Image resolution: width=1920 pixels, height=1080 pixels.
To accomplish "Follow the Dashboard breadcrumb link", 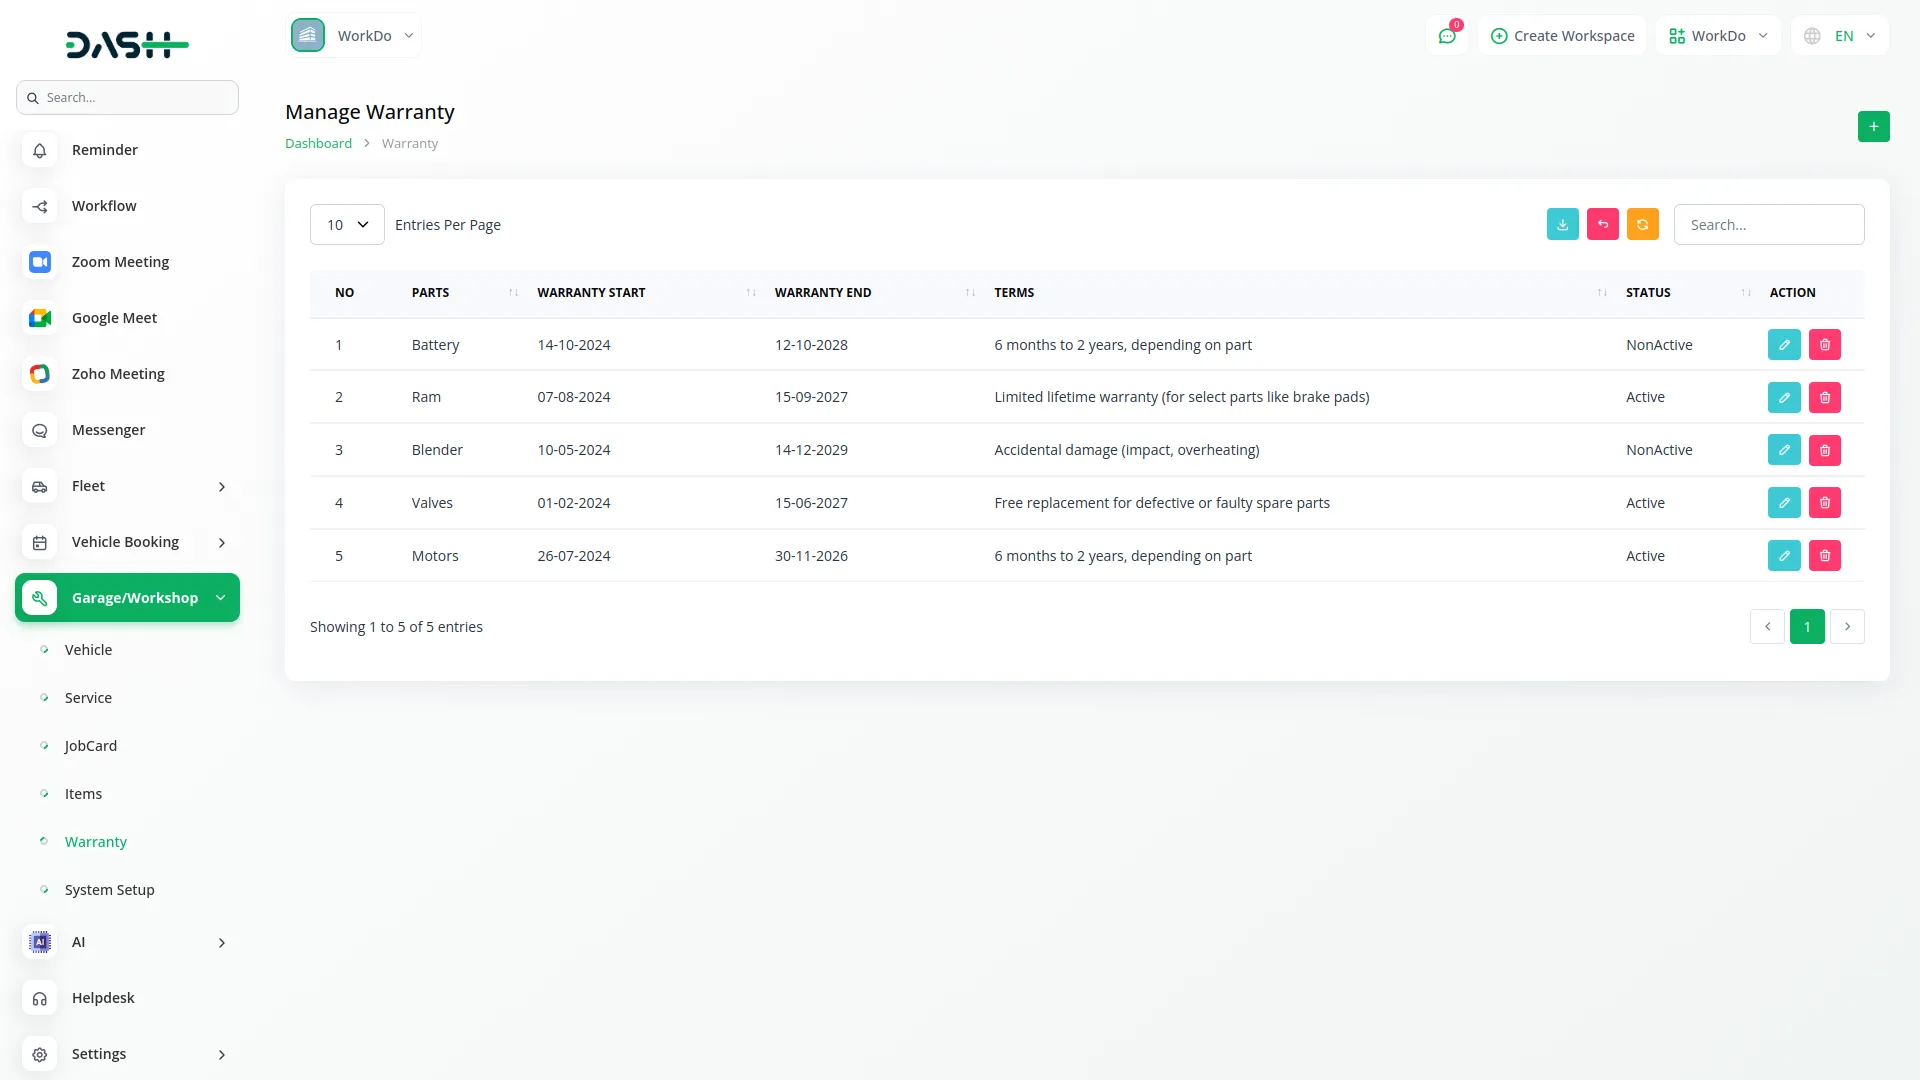I will 318,144.
